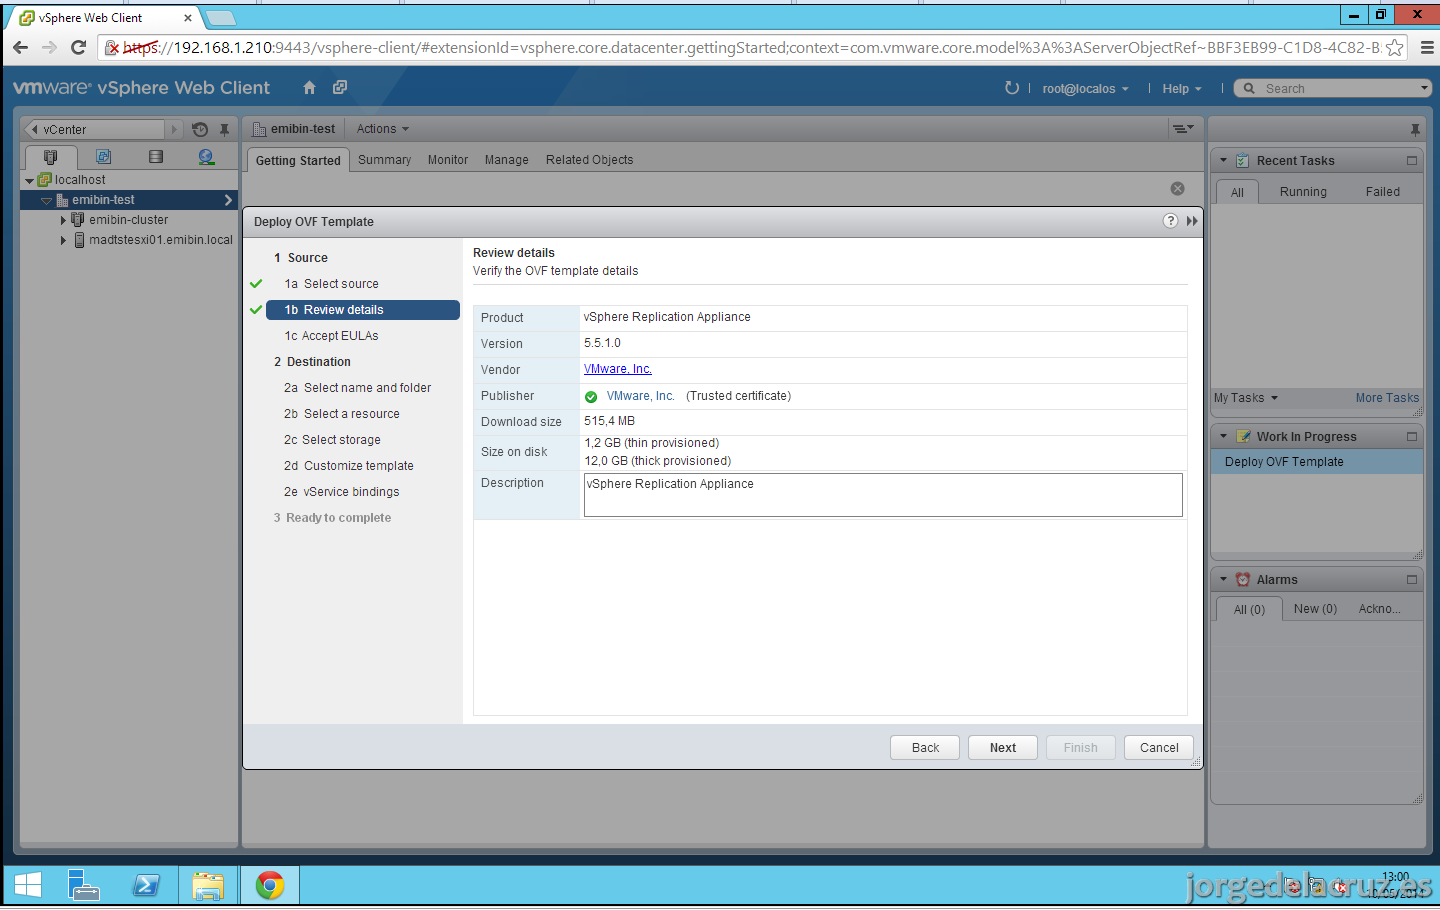The height and width of the screenshot is (910, 1440).
Task: Select the Hosts and Clusters inventory icon
Action: coord(51,157)
